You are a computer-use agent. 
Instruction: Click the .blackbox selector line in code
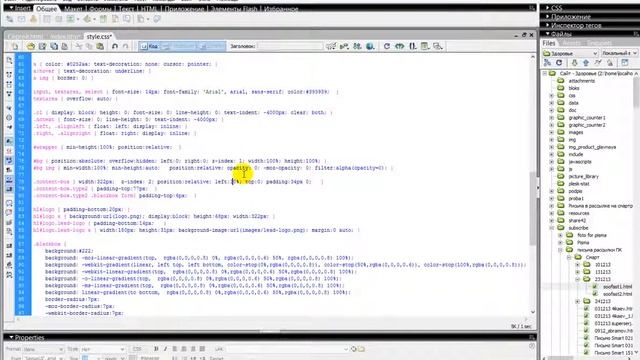coord(50,244)
